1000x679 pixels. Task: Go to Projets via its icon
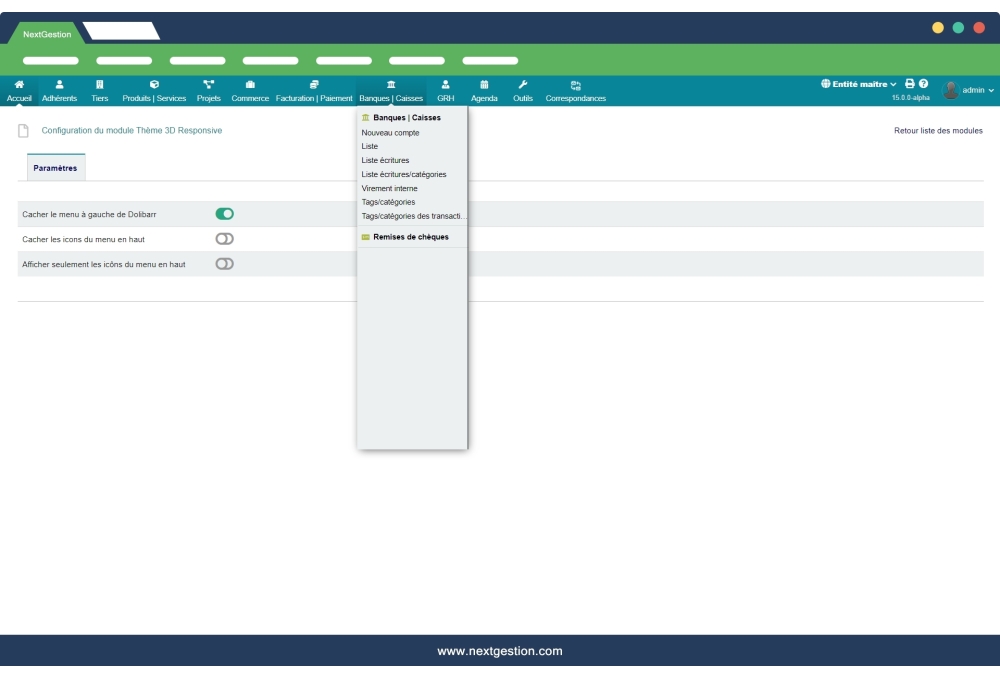pyautogui.click(x=208, y=85)
